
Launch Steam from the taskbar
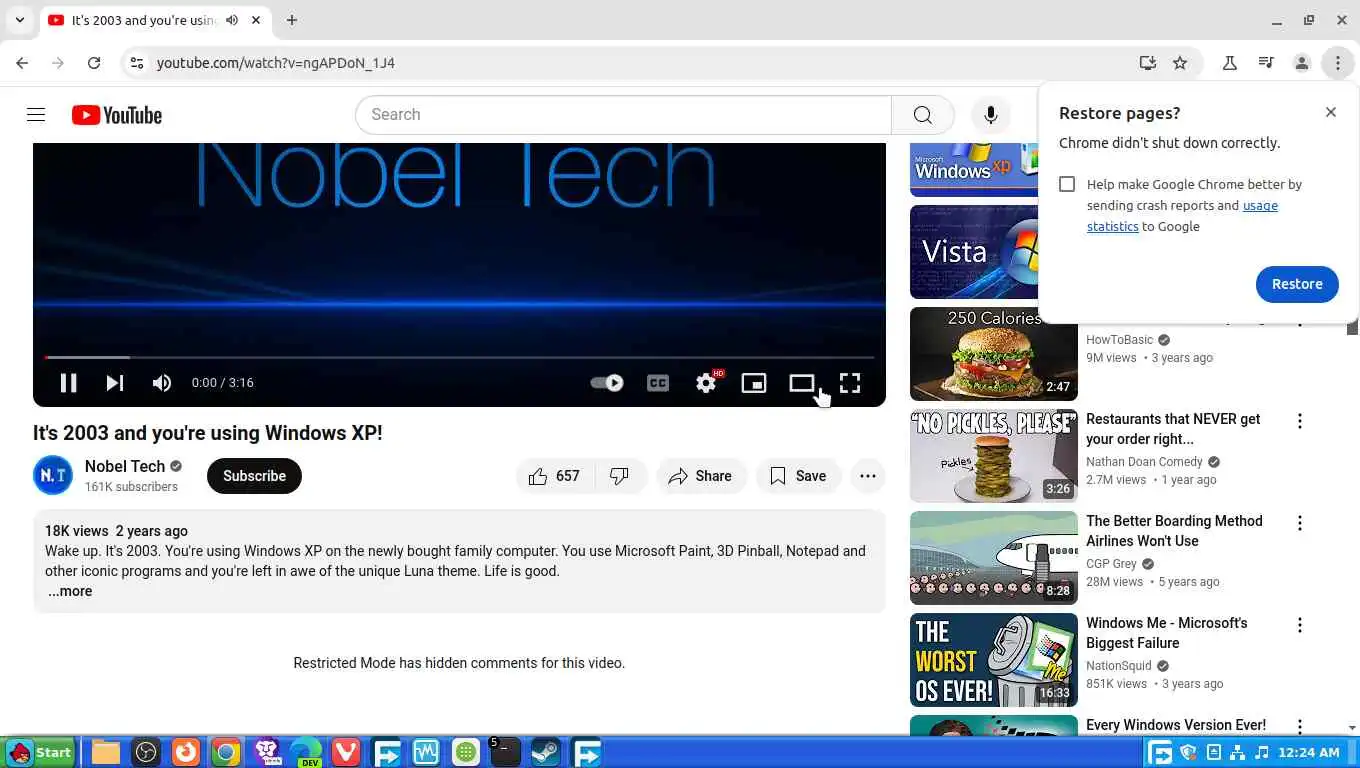tap(545, 752)
